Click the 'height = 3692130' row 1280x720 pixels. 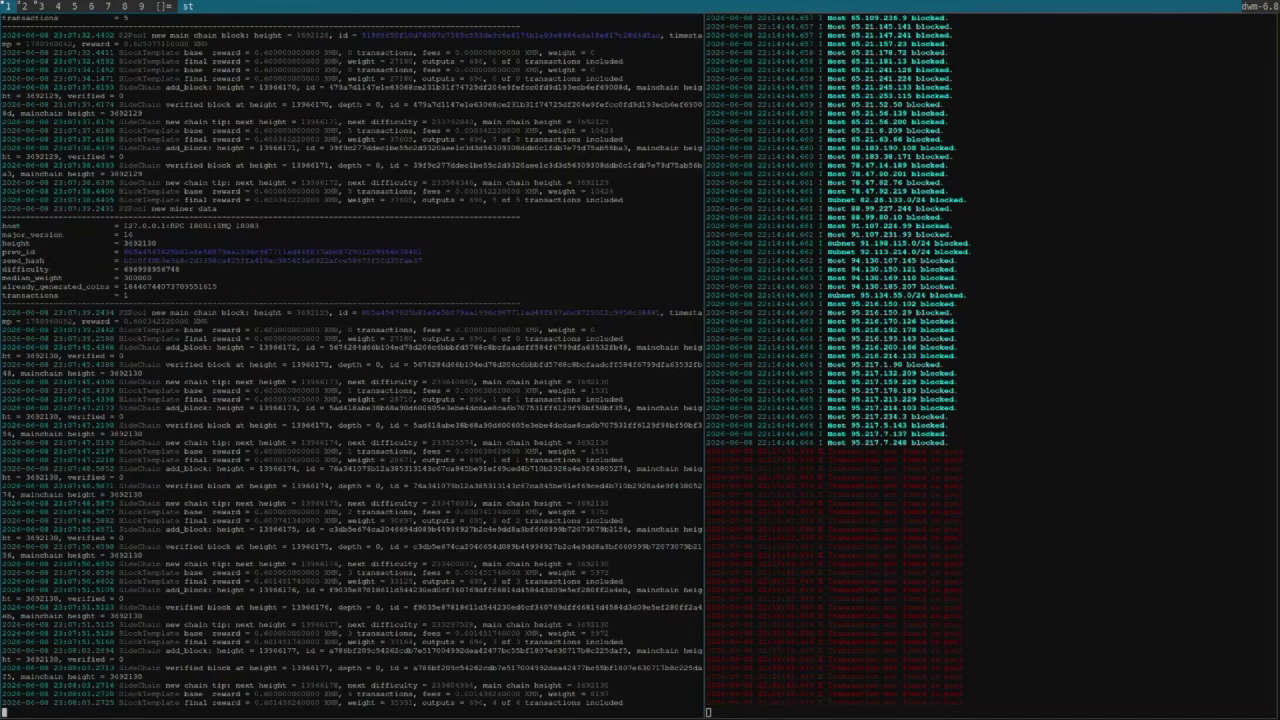click(x=79, y=243)
